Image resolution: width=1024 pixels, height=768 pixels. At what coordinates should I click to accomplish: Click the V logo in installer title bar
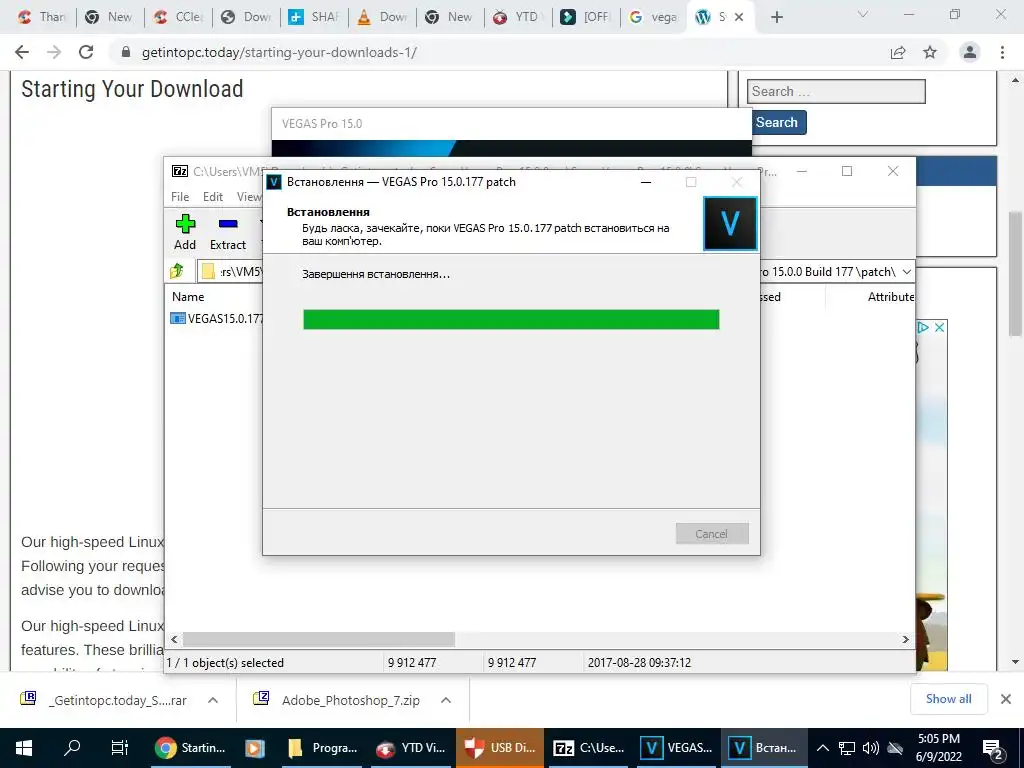(274, 182)
